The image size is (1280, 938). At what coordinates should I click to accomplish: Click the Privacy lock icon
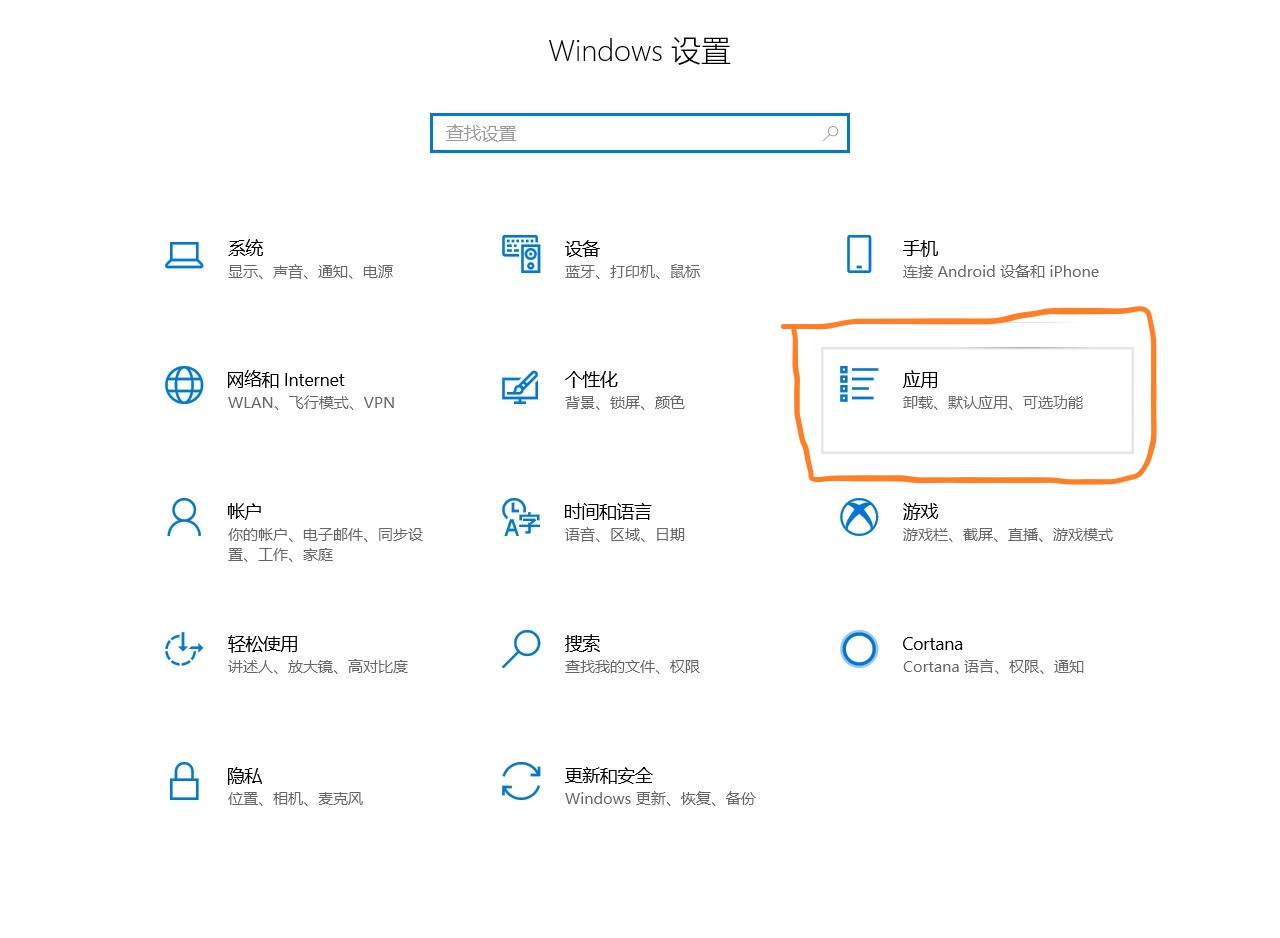point(184,783)
